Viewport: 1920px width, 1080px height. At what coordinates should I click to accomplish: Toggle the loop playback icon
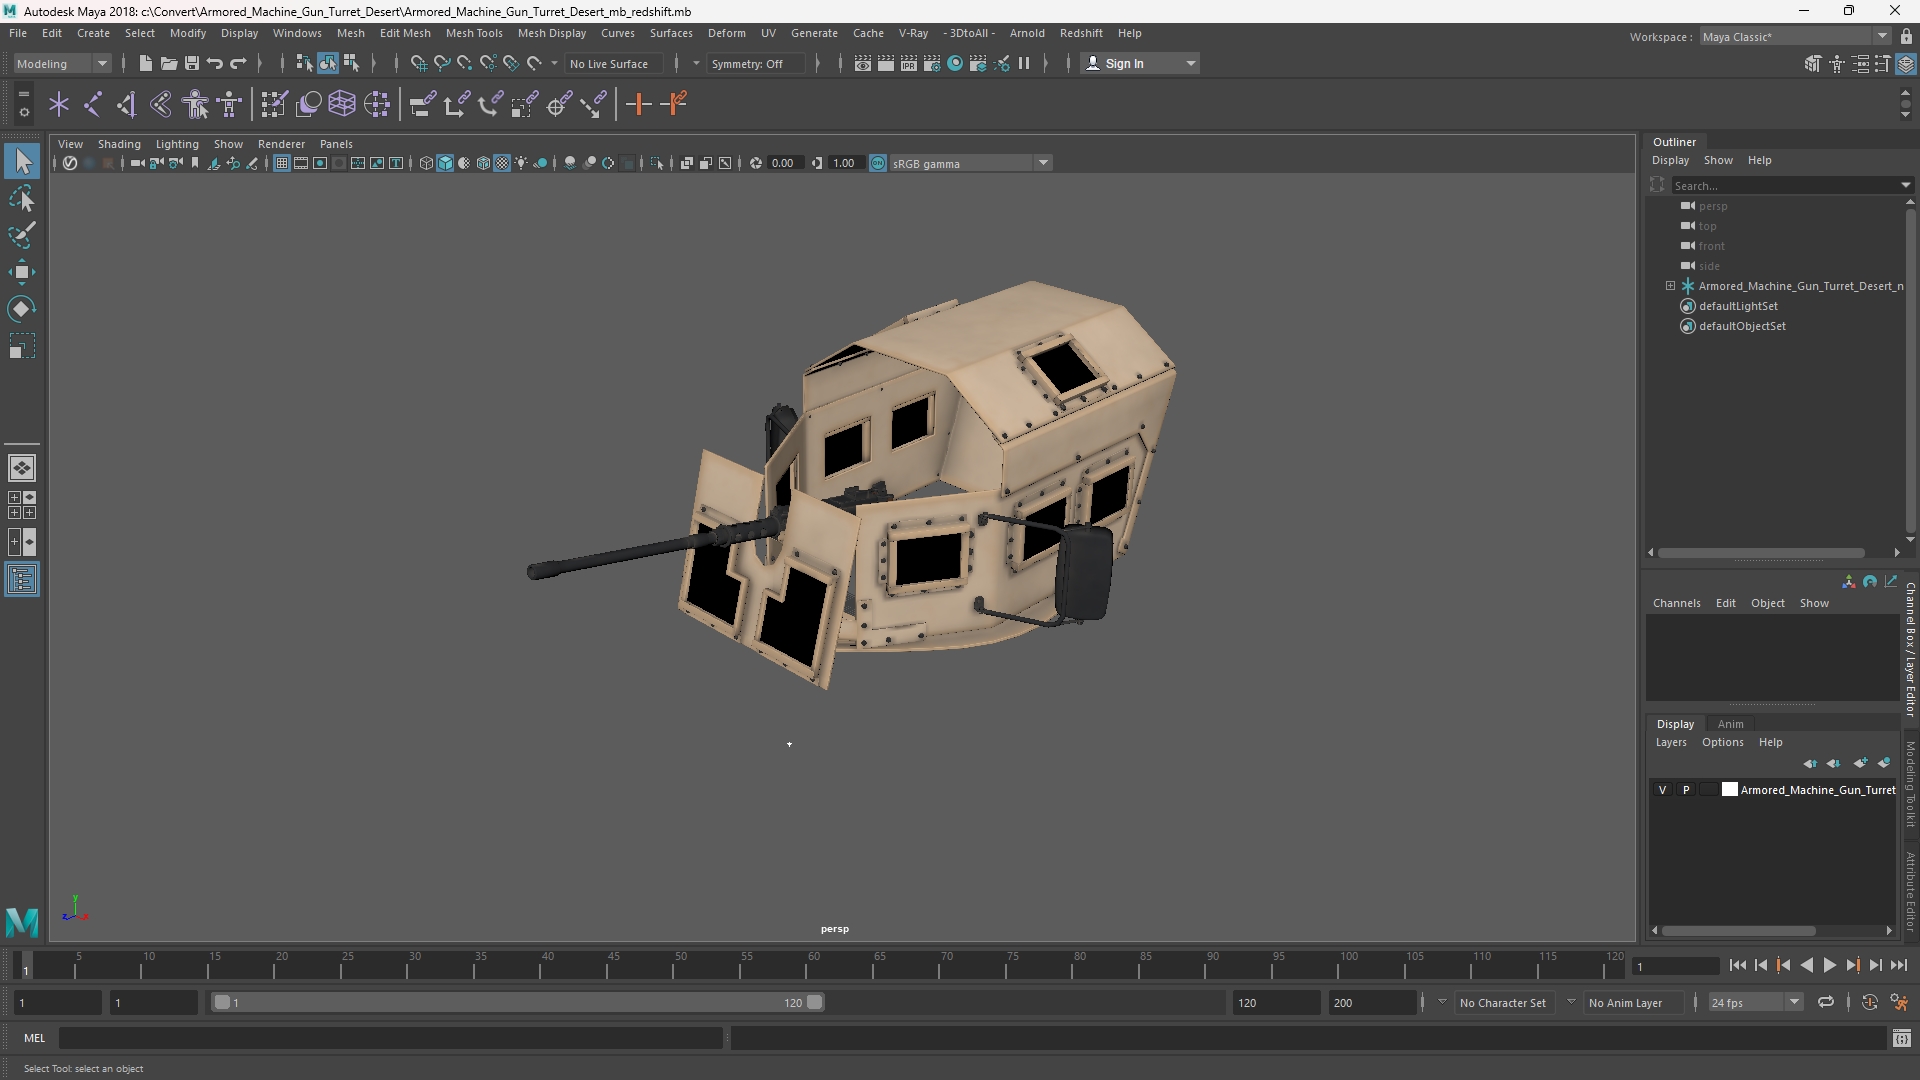(1826, 1002)
